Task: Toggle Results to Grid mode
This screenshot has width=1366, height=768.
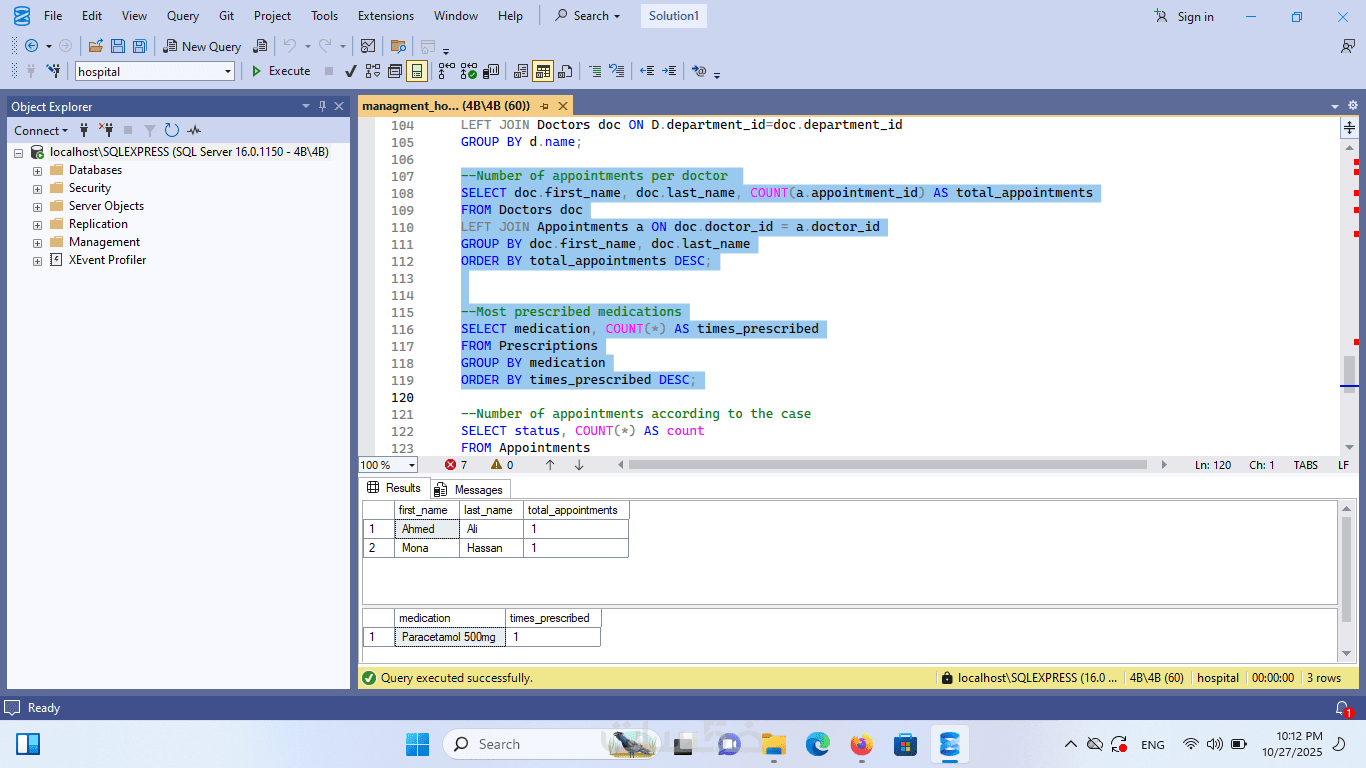Action: tap(543, 71)
